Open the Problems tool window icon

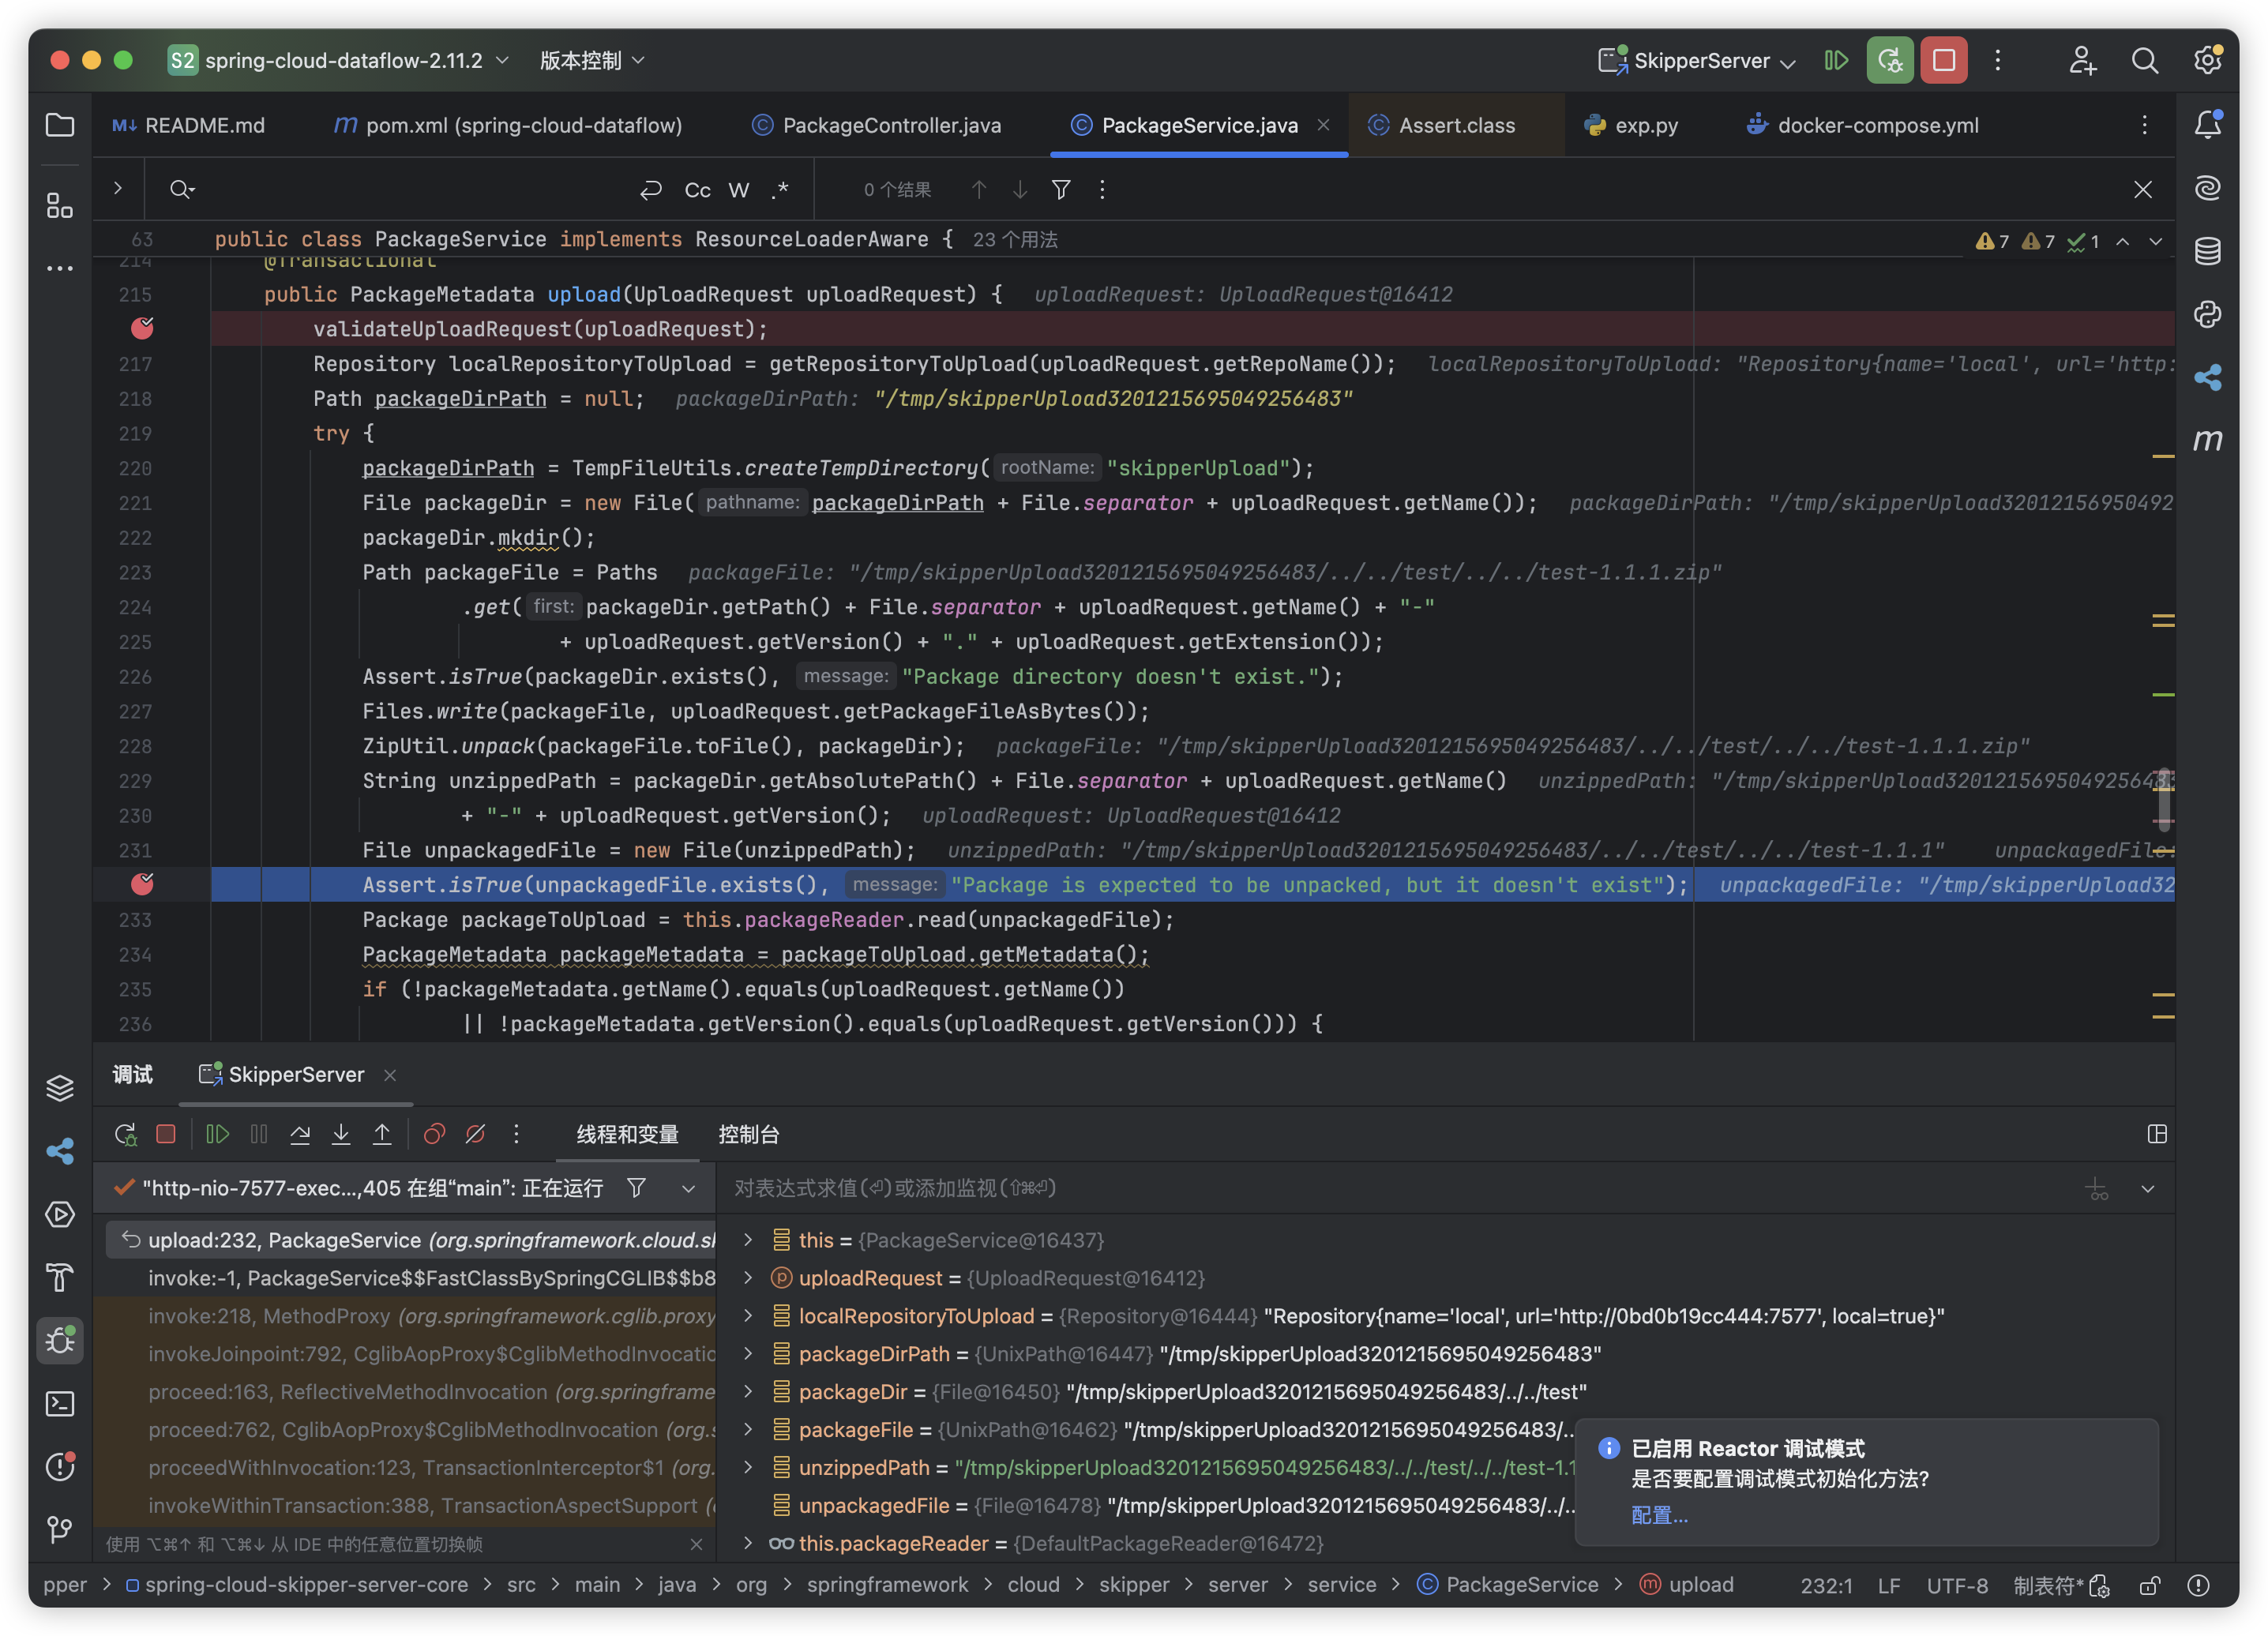tap(60, 1466)
